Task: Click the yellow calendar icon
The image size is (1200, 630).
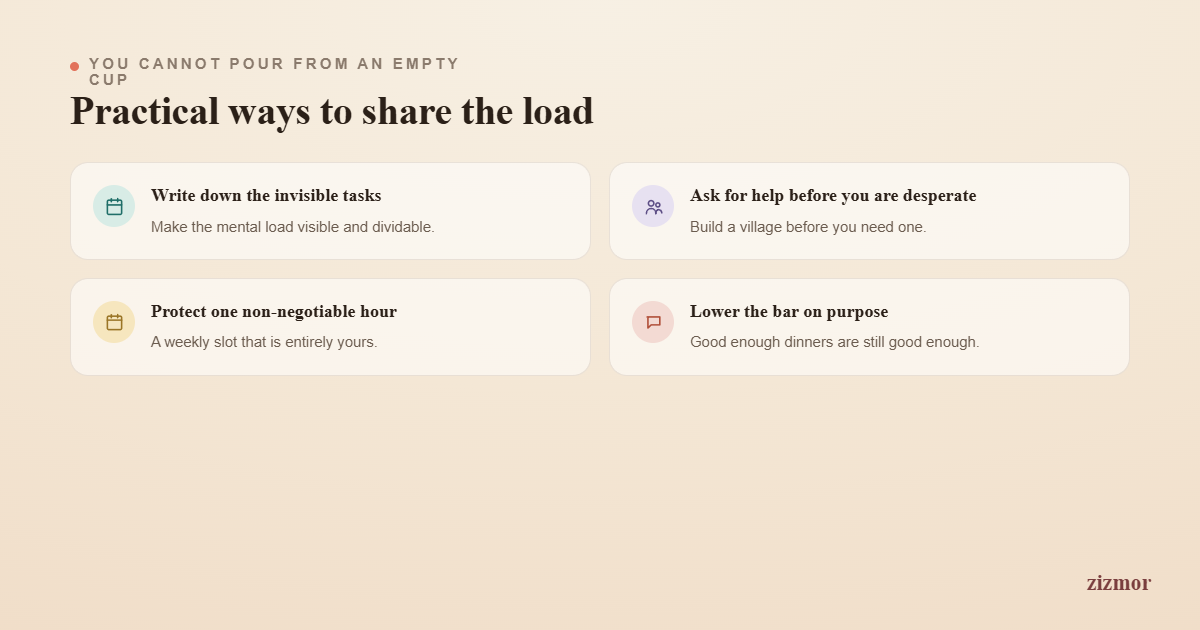Action: (x=114, y=322)
